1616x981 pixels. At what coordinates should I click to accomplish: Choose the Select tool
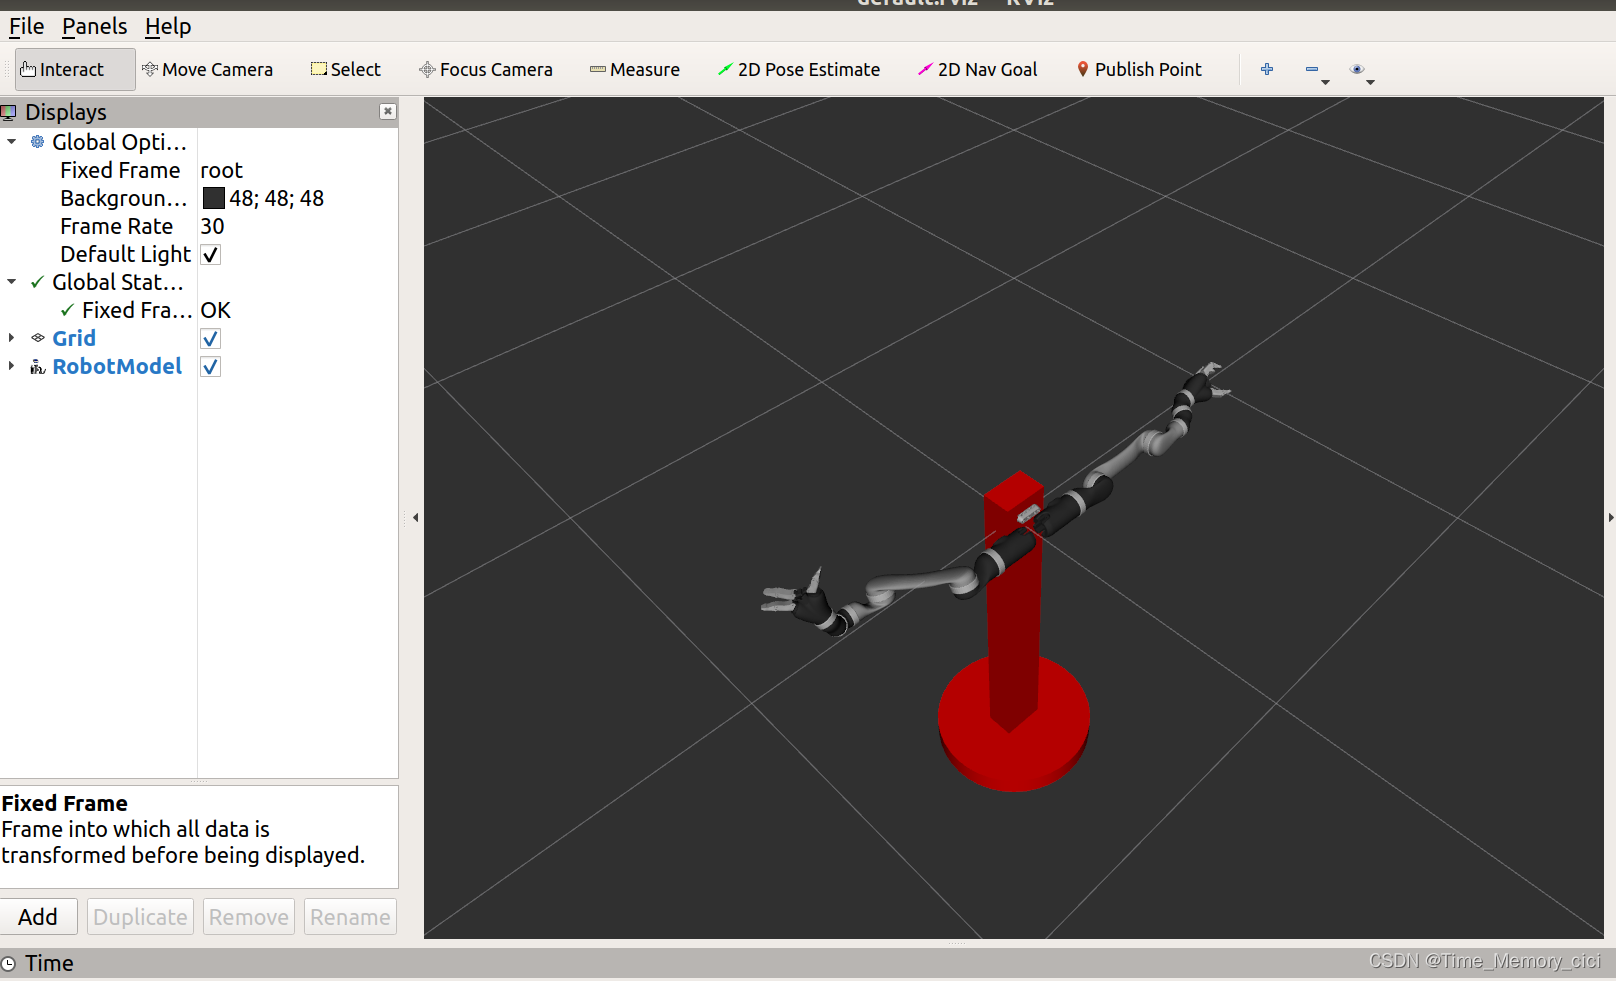click(x=346, y=69)
